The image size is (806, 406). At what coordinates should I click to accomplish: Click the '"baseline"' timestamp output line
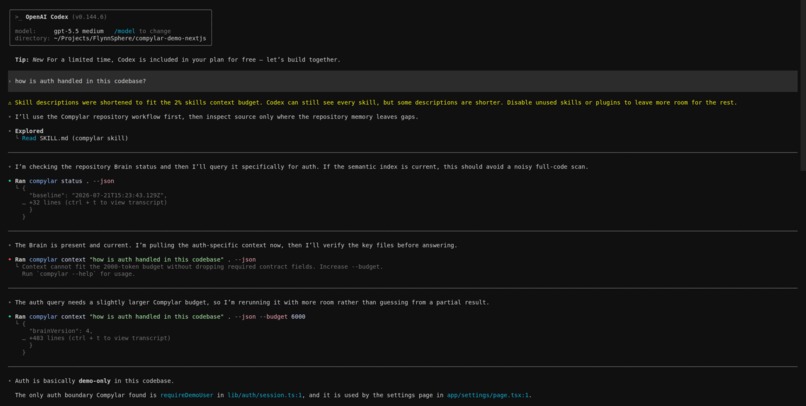click(x=98, y=196)
